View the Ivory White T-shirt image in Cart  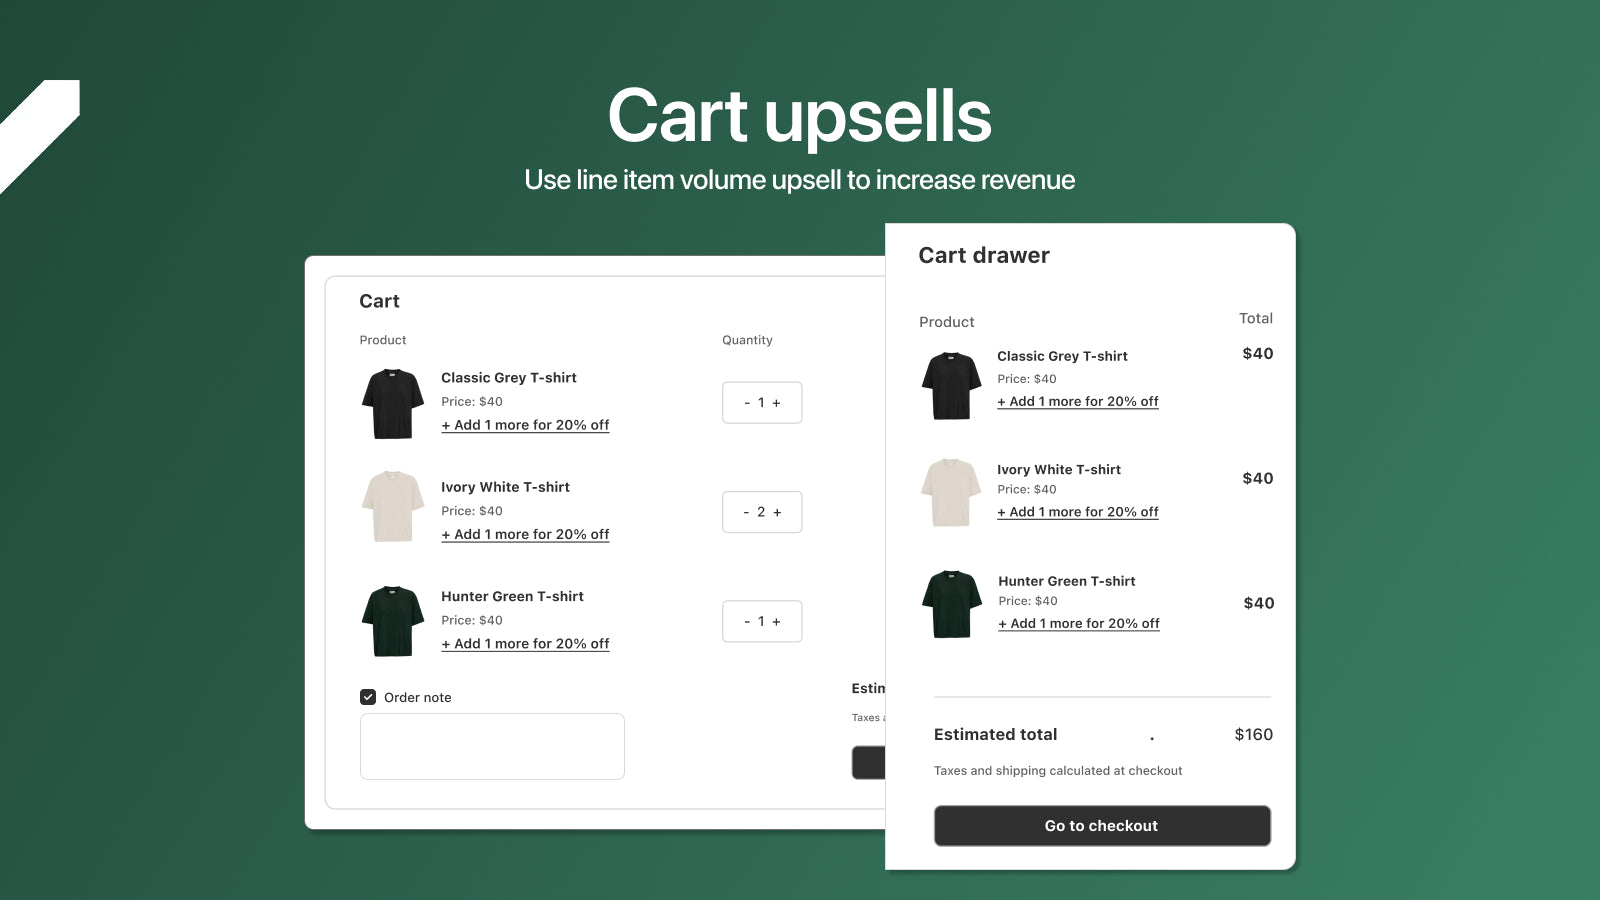[x=391, y=507]
